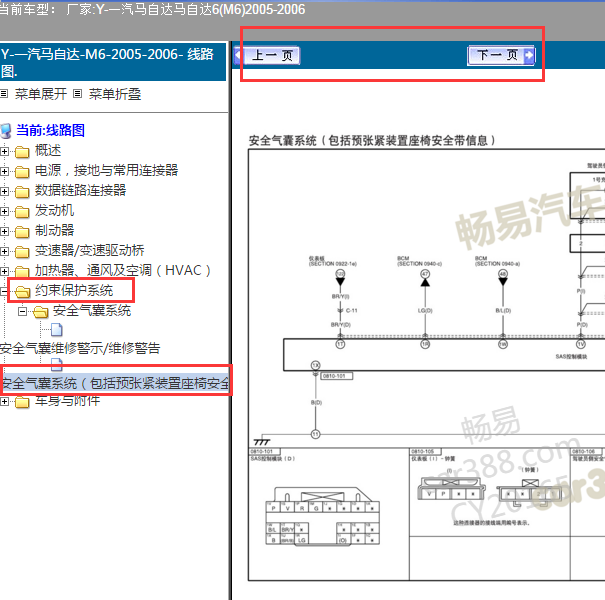Click the 概述 folder icon
Screen dimensions: 605x600
tap(22, 152)
